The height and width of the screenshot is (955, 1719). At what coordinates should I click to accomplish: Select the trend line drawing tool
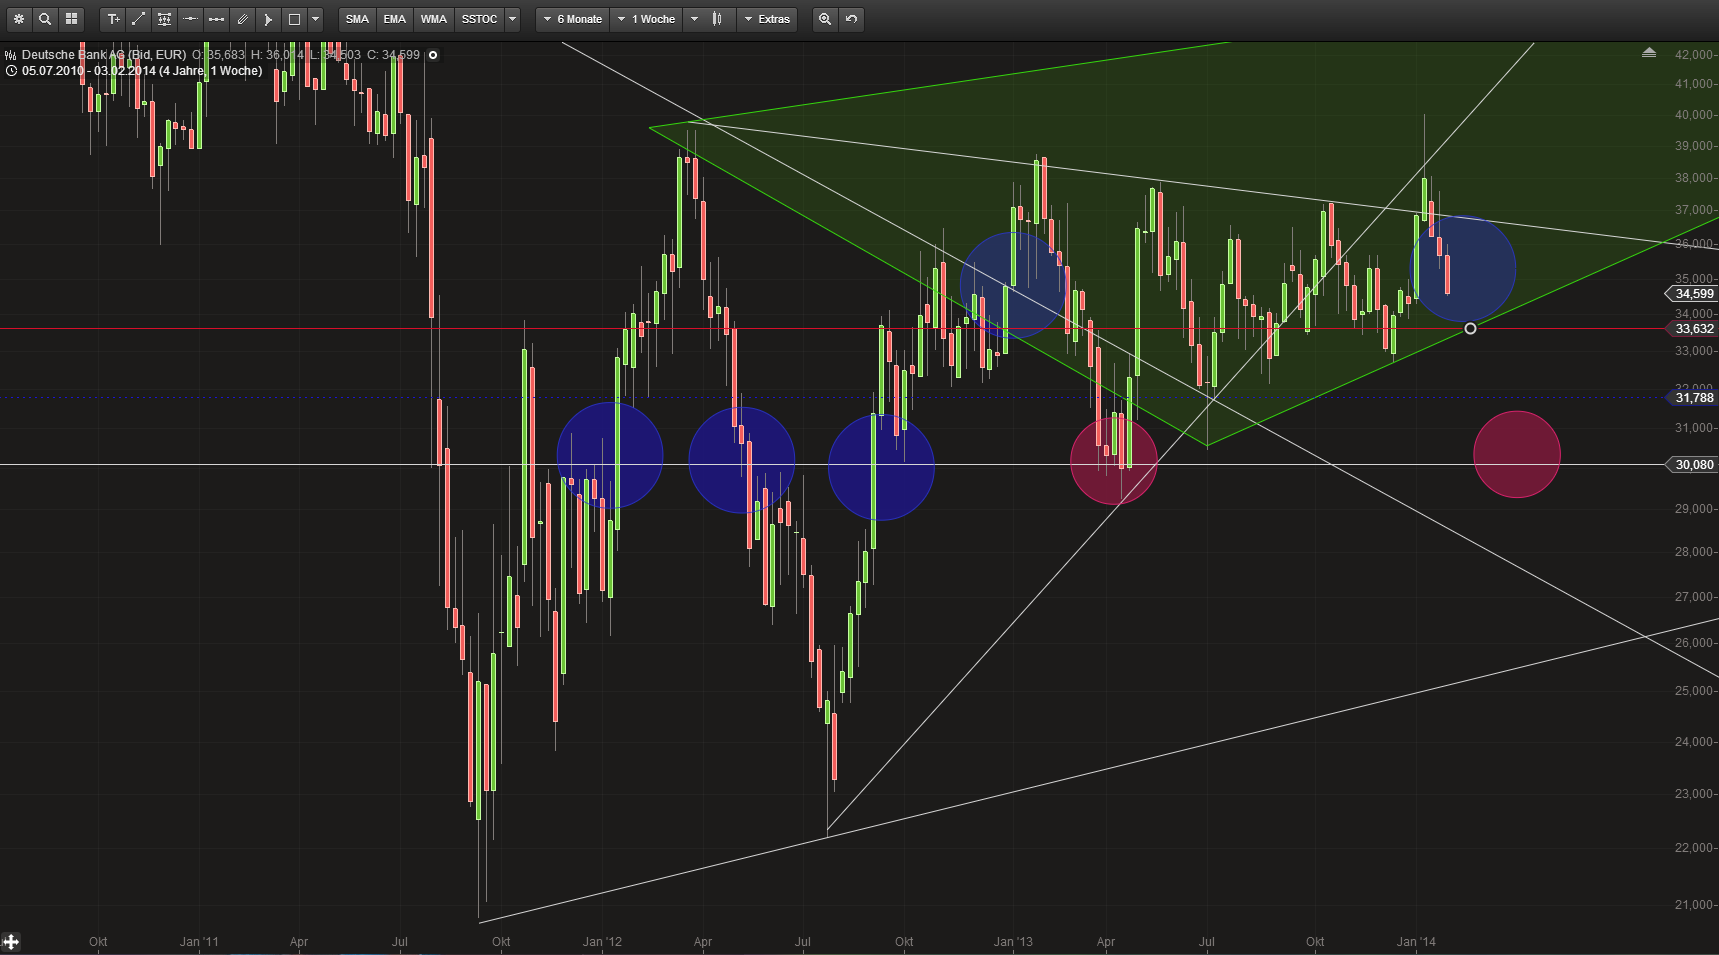point(139,18)
